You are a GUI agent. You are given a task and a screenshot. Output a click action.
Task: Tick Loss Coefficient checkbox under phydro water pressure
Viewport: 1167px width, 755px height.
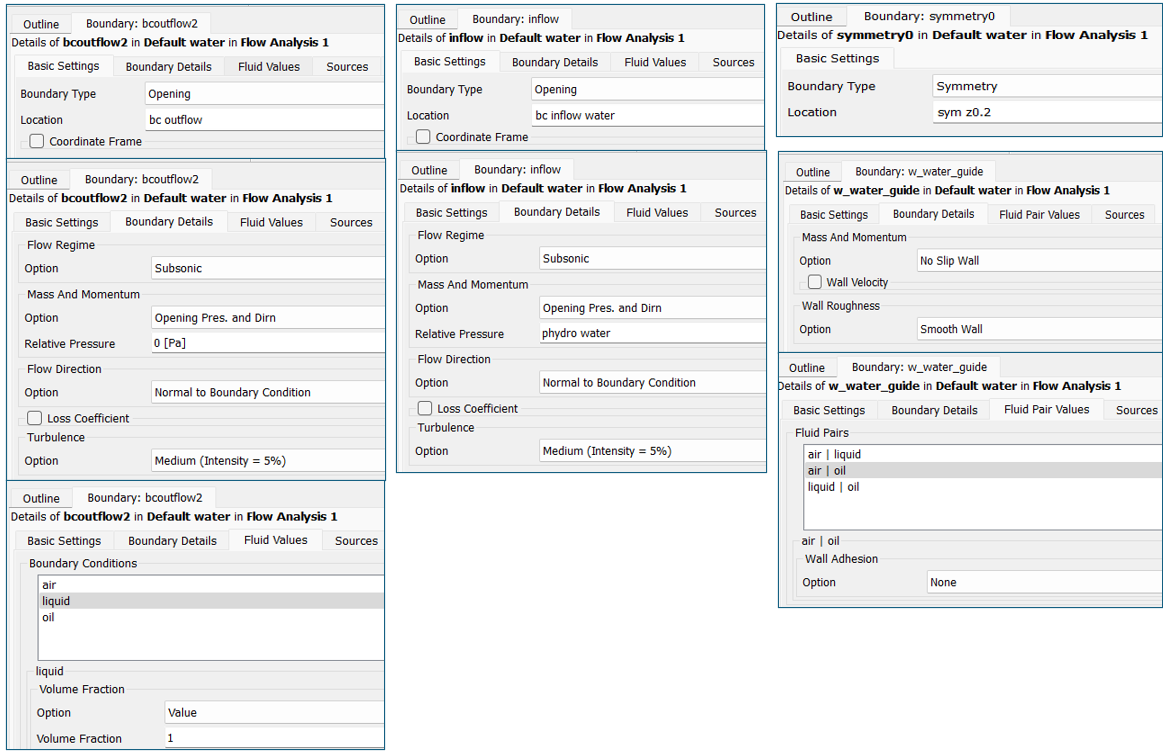424,408
